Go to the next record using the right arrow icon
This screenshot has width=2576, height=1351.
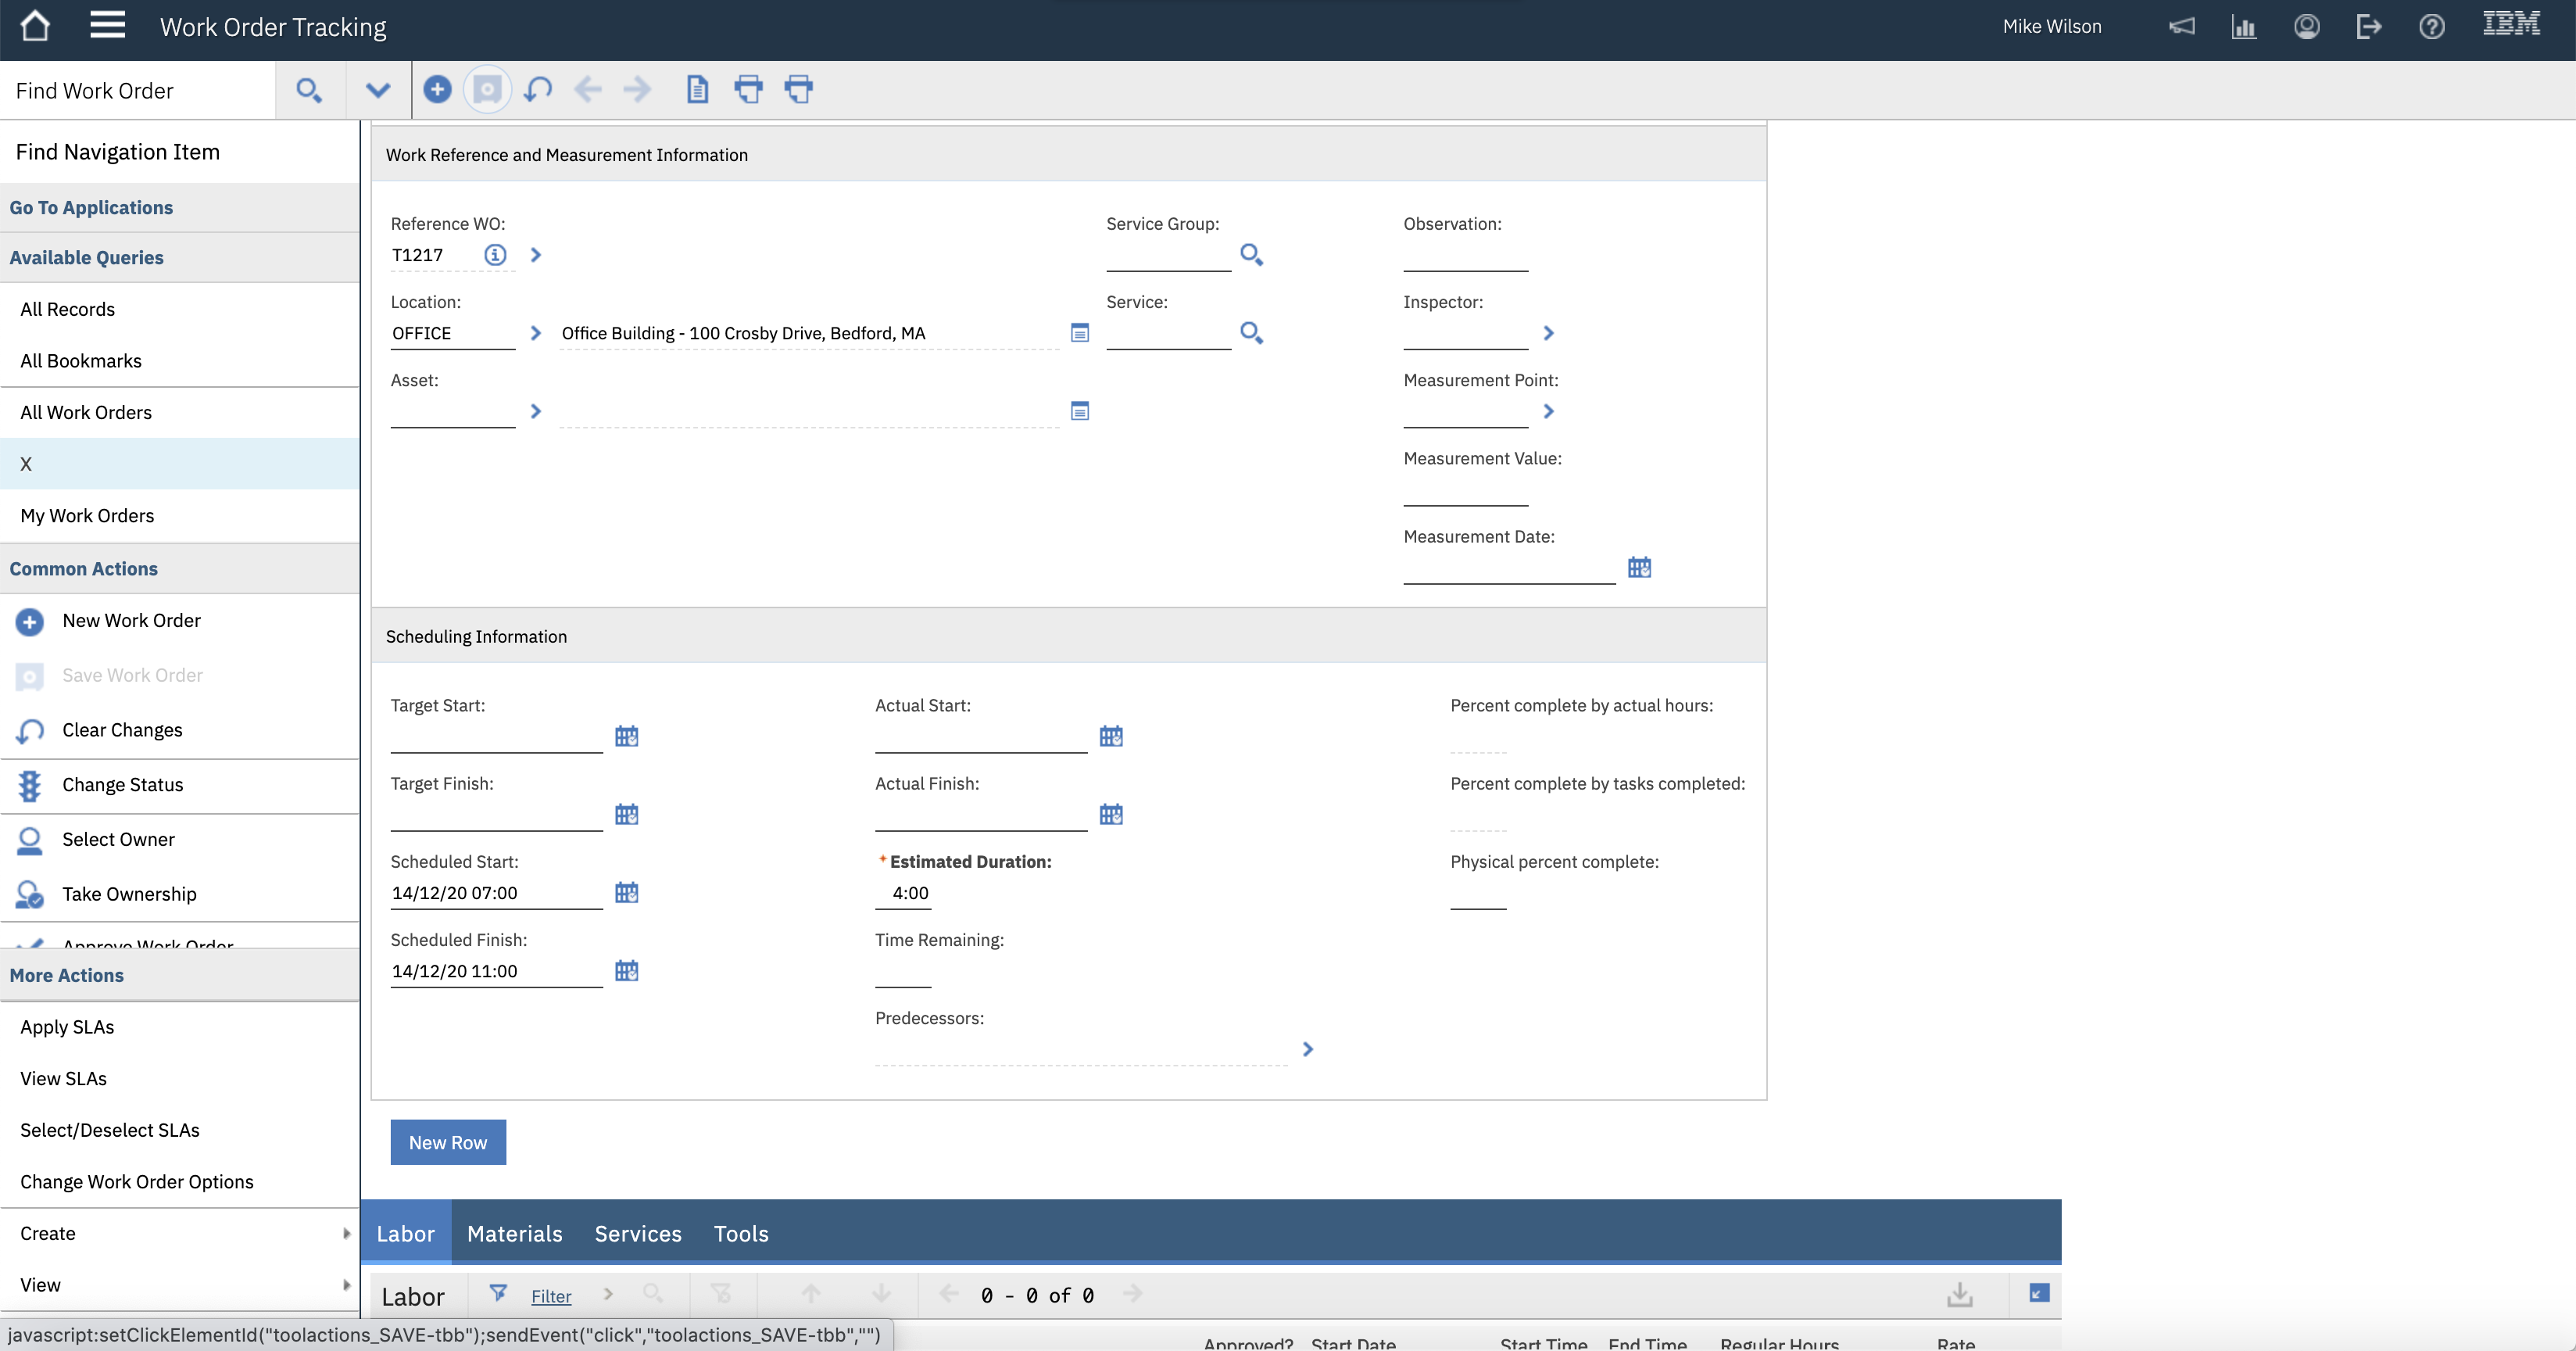[x=637, y=89]
